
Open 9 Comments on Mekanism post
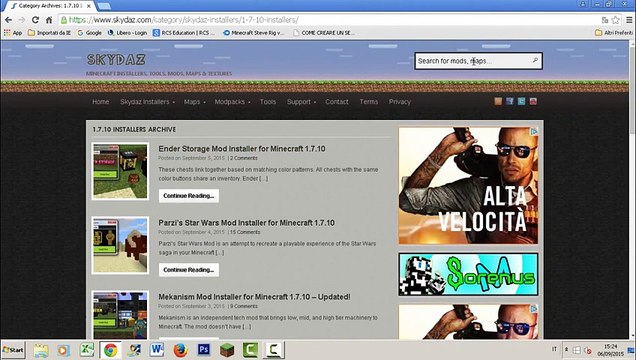[x=244, y=306]
